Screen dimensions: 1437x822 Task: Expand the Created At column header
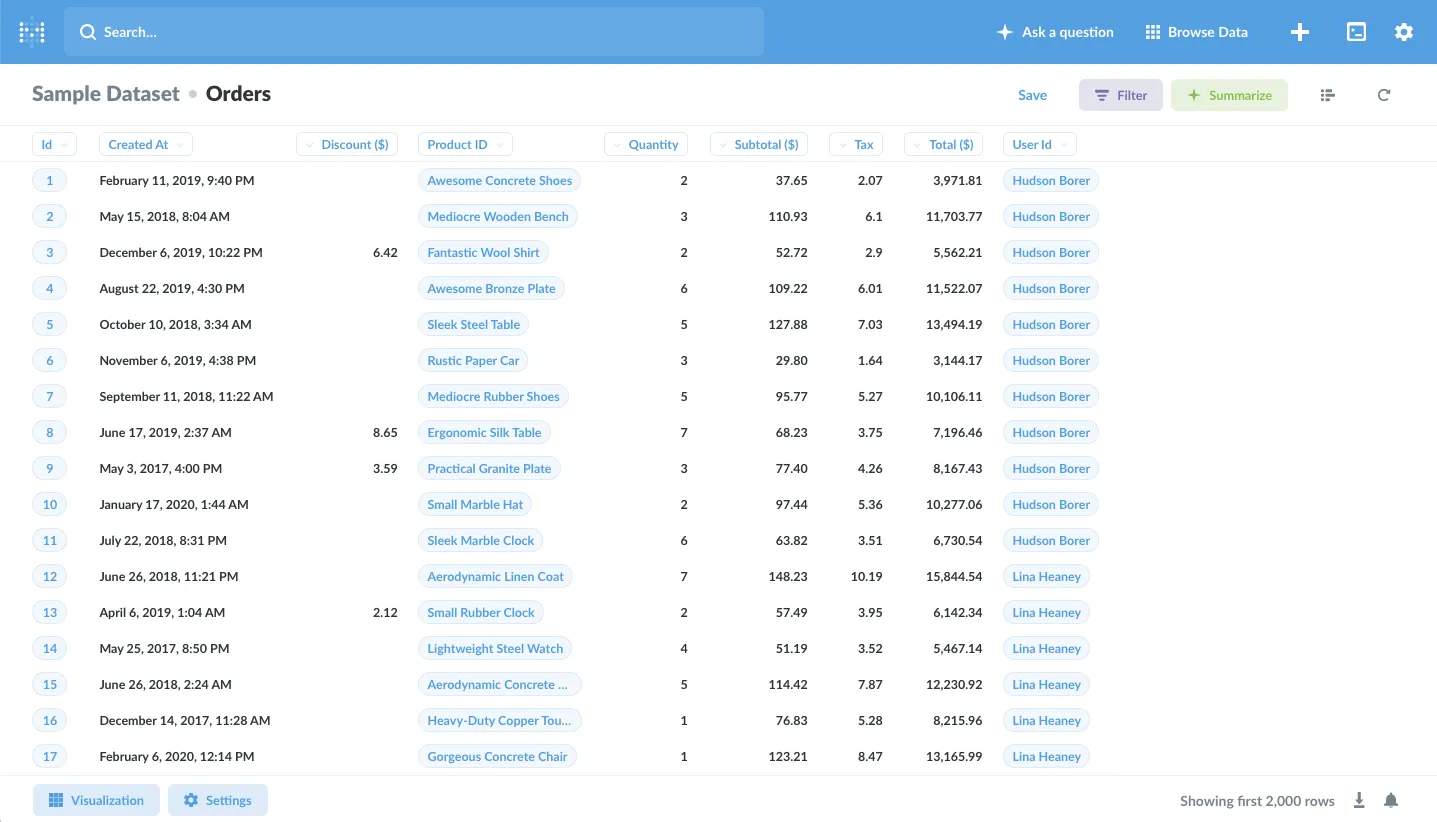point(146,144)
